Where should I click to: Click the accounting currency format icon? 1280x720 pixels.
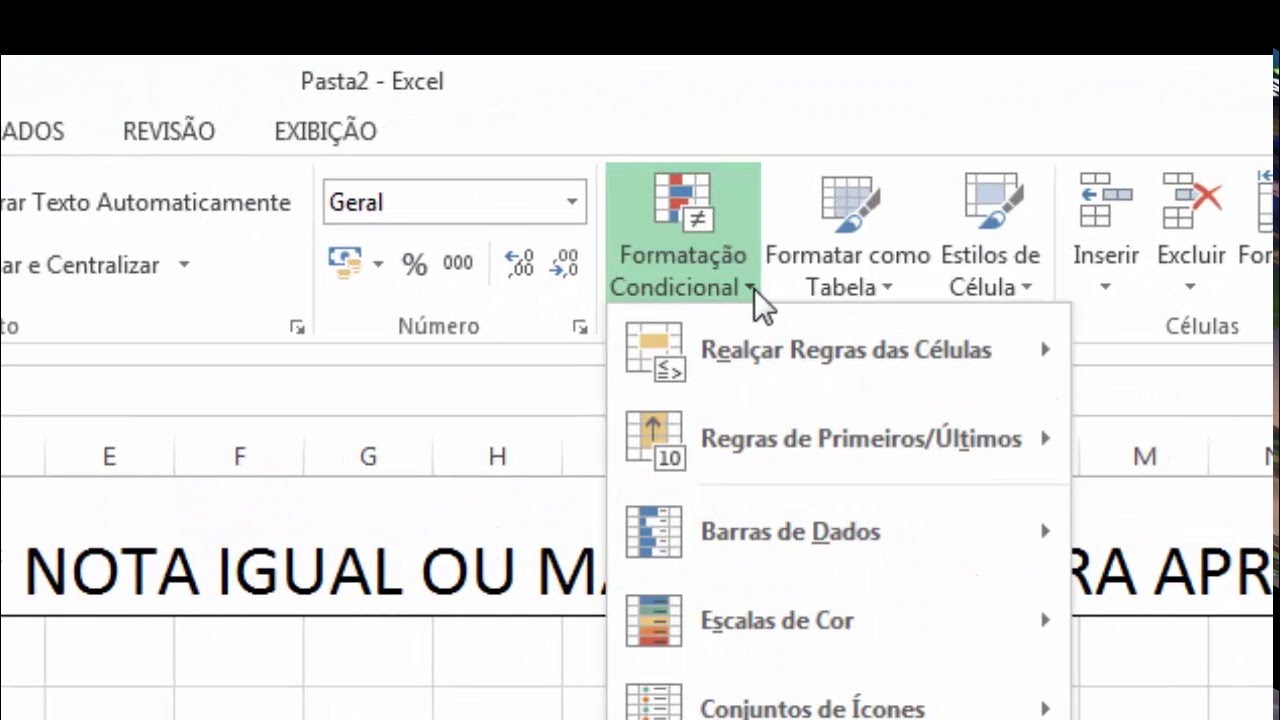(x=345, y=263)
